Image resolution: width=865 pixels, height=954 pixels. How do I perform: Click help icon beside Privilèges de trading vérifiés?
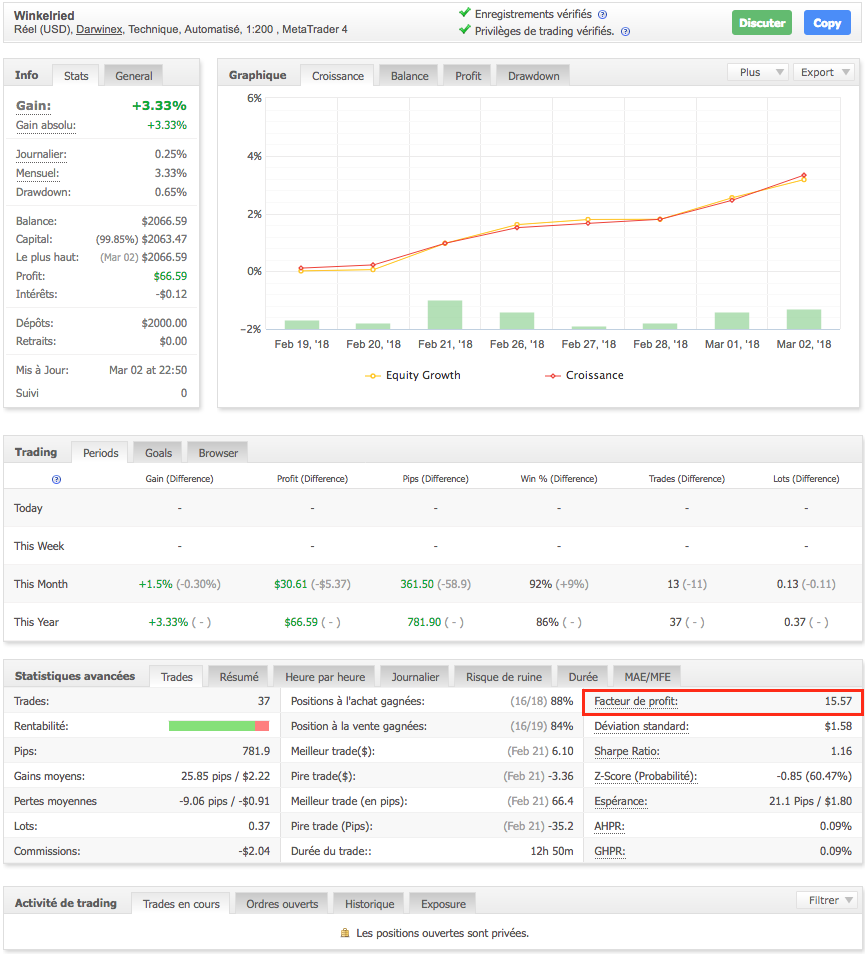coord(625,32)
